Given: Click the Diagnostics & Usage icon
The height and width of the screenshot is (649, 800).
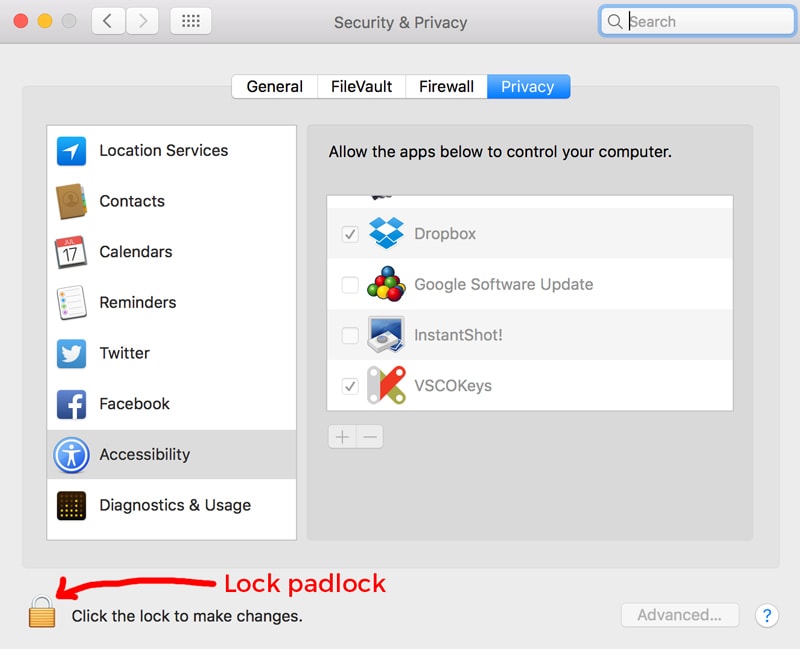Looking at the screenshot, I should [x=72, y=505].
